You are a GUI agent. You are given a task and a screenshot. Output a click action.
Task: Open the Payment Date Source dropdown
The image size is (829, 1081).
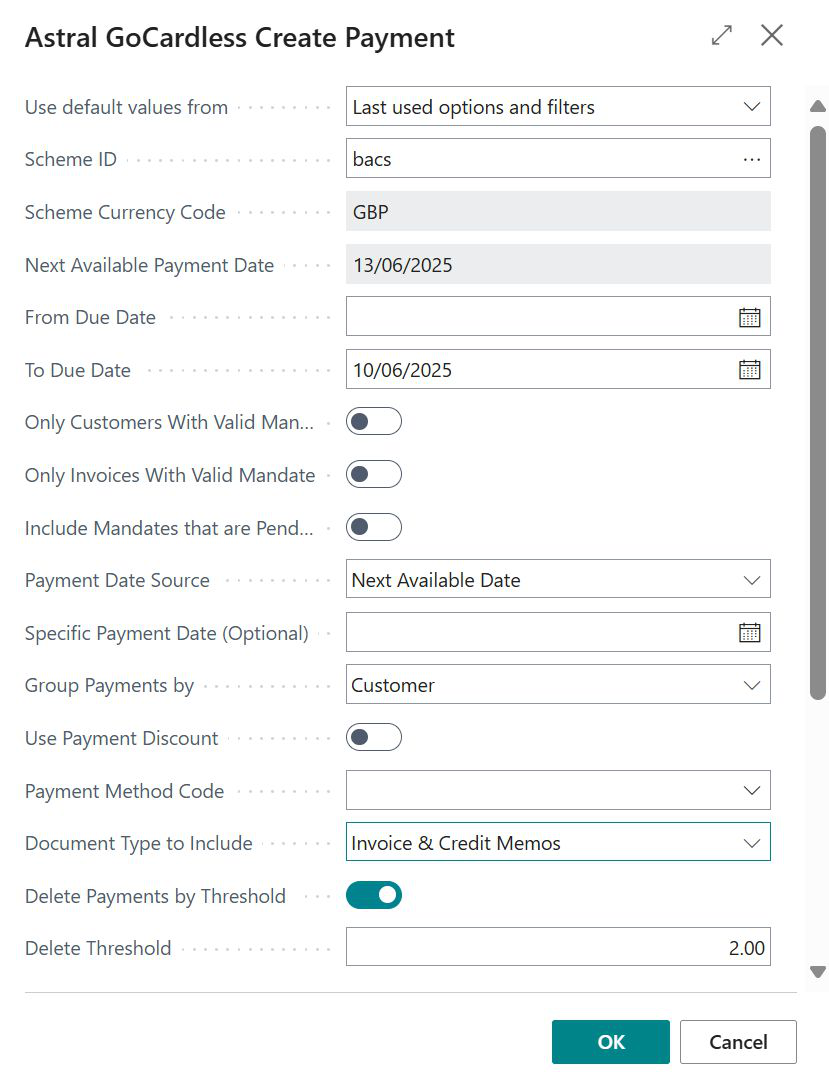[752, 580]
